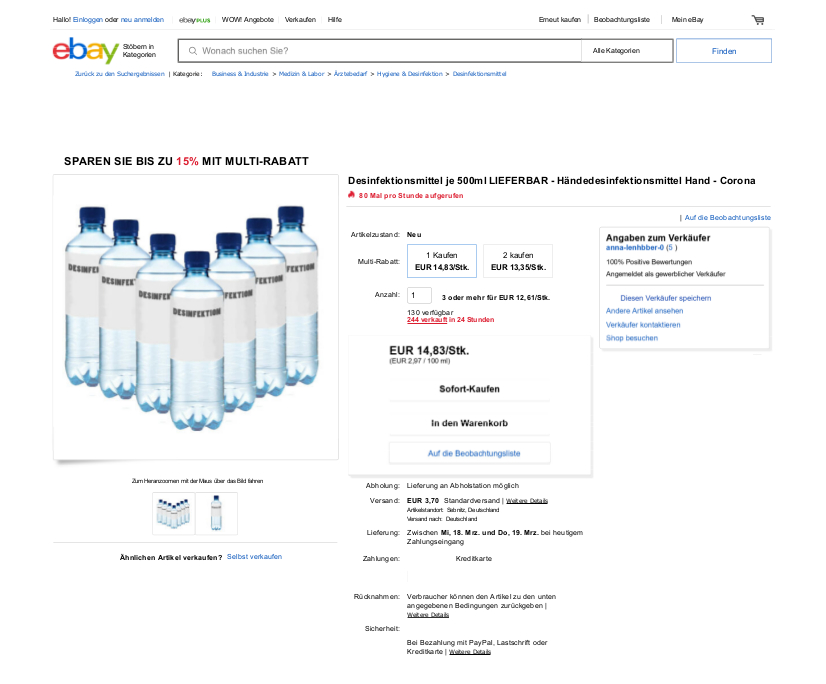Image resolution: width=826 pixels, height=684 pixels.
Task: Click the blue 'Finden' search button
Action: tap(723, 51)
